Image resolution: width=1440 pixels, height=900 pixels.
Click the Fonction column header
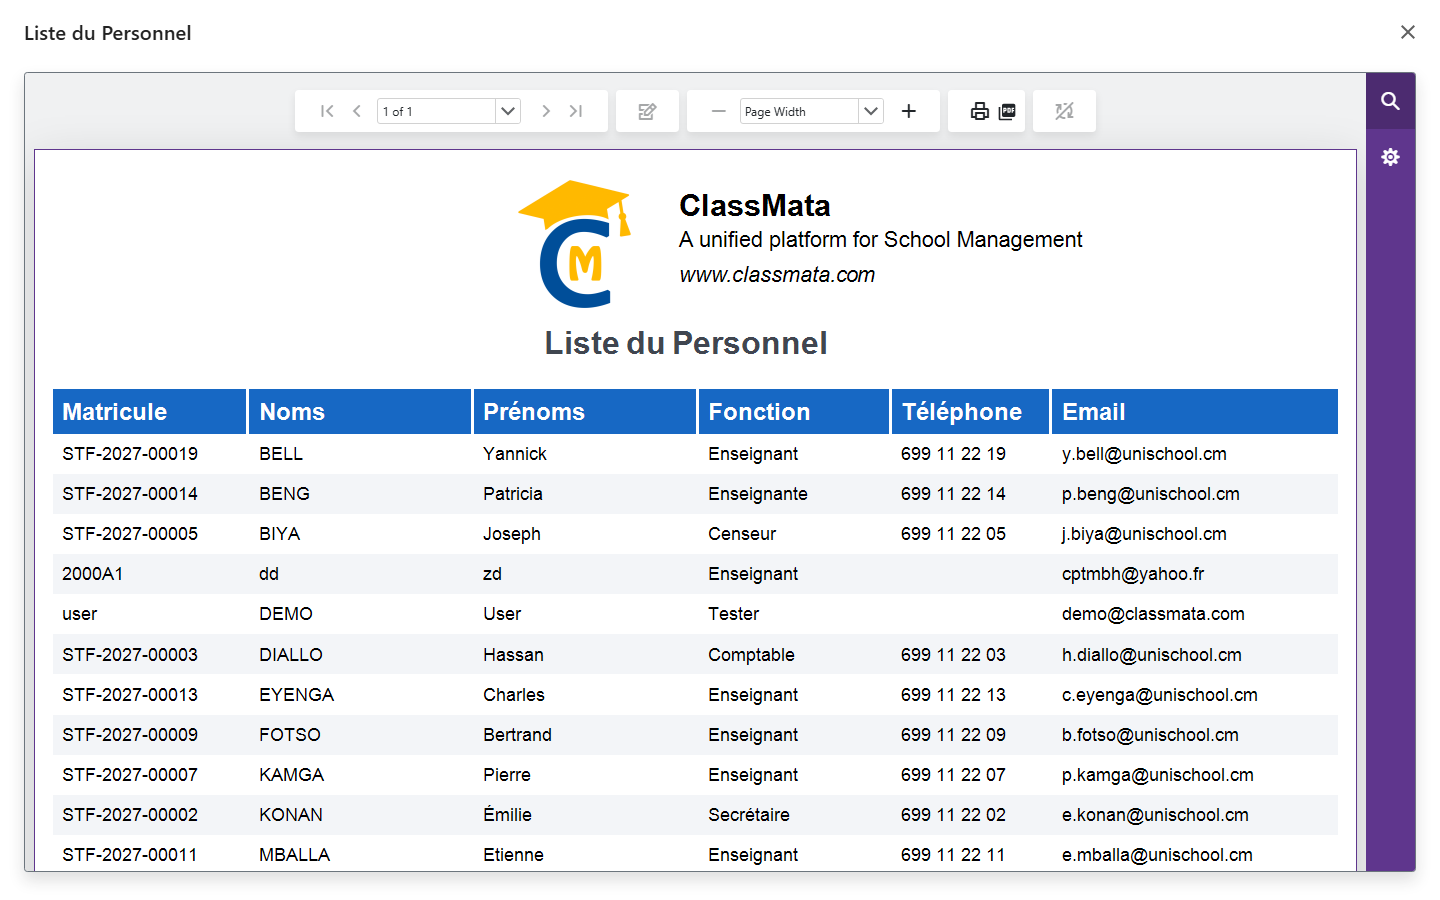[x=794, y=412]
